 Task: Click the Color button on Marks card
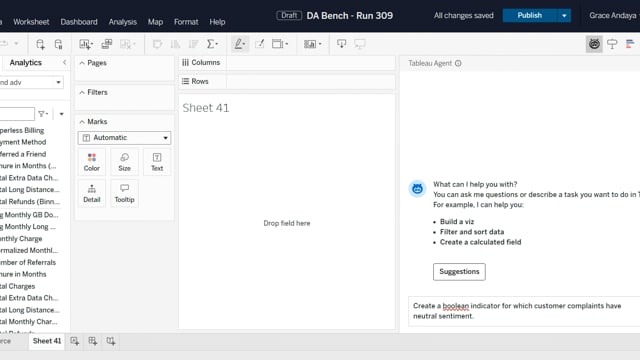pos(92,162)
